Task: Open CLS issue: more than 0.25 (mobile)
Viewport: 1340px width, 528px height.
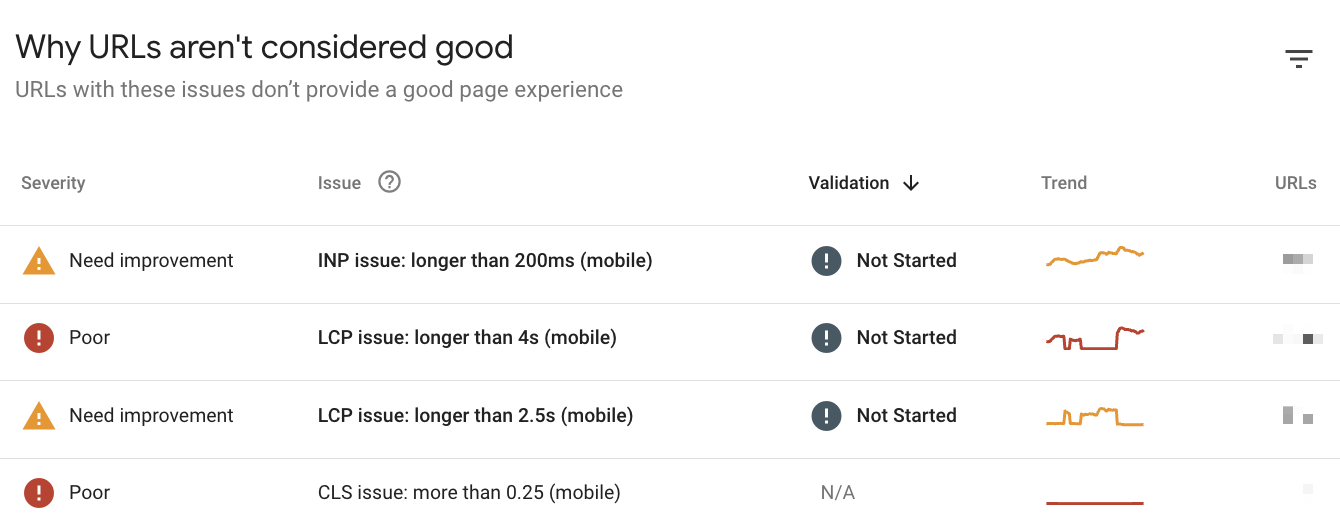Action: point(469,493)
